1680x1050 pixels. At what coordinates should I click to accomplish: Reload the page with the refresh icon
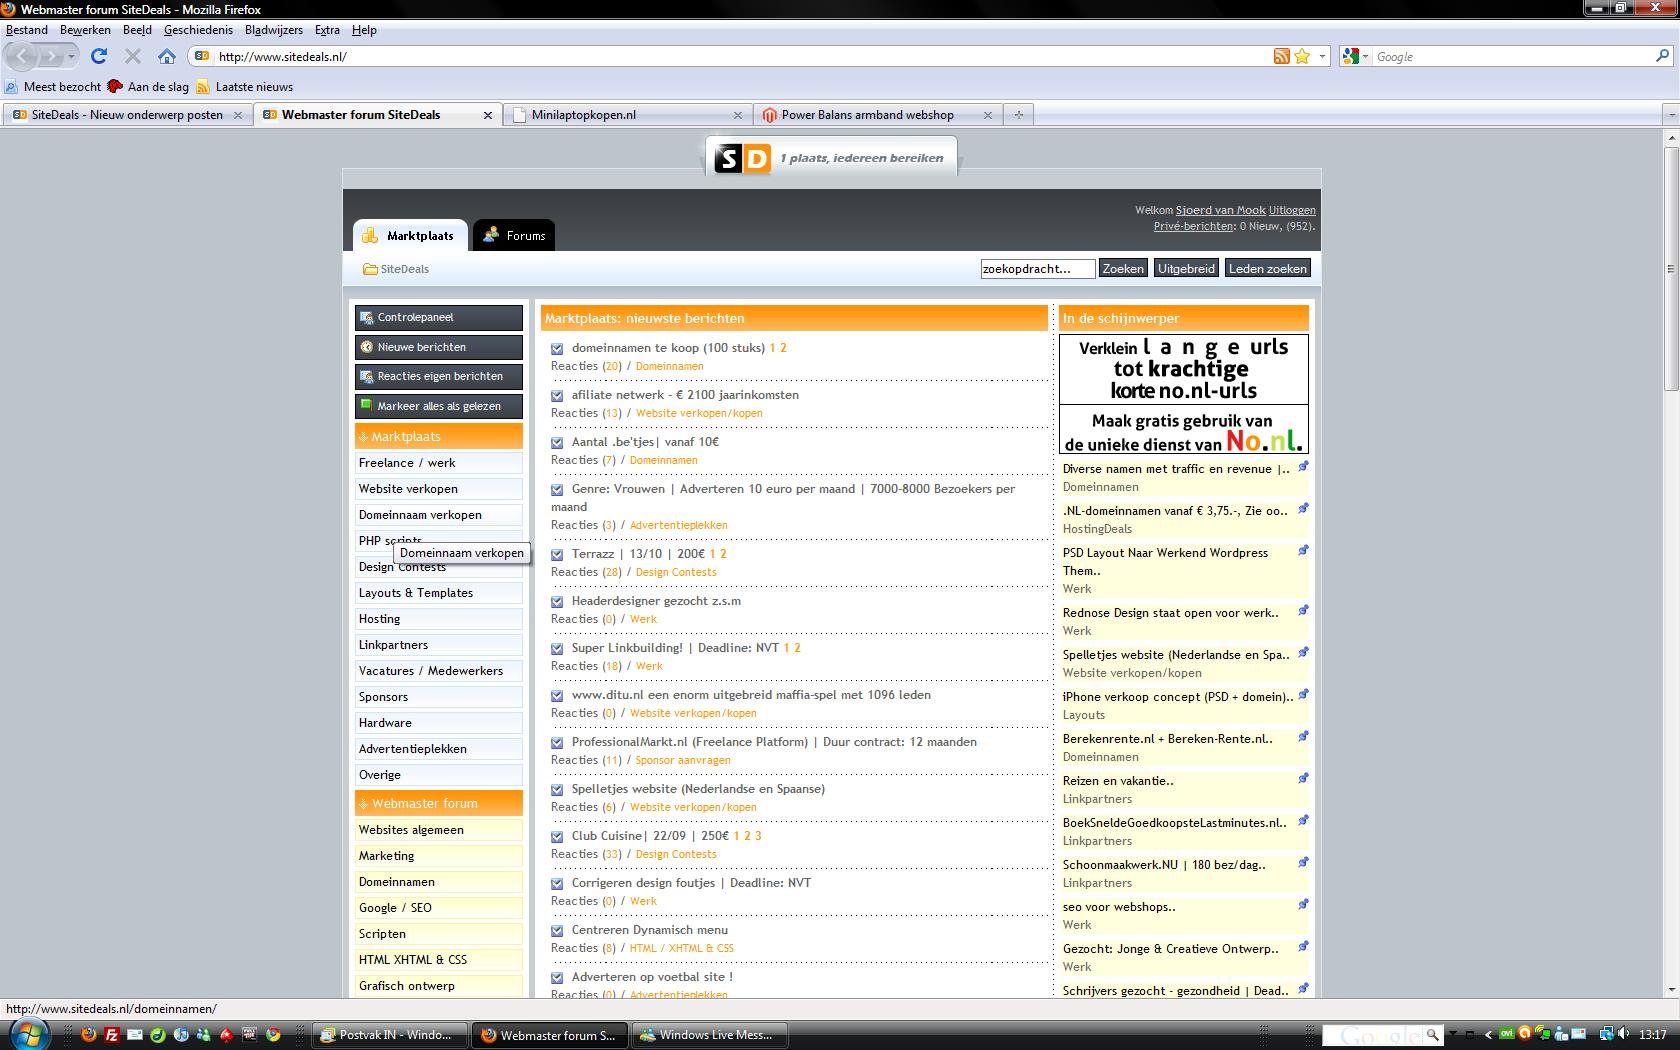click(x=99, y=56)
